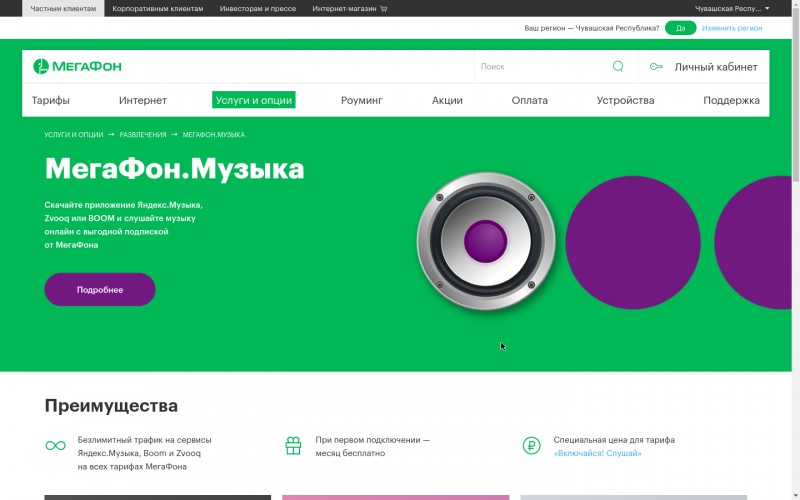The width and height of the screenshot is (800, 500).
Task: Click МЕГАФОН.МУЗЫКА breadcrumb
Action: 214,135
